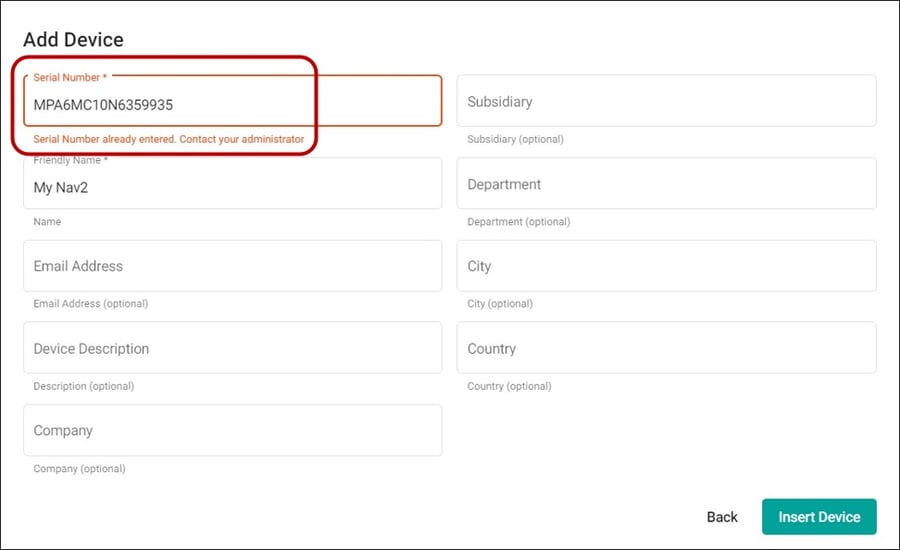Click the Subsidiary (optional) helper text
The width and height of the screenshot is (900, 550).
click(515, 139)
